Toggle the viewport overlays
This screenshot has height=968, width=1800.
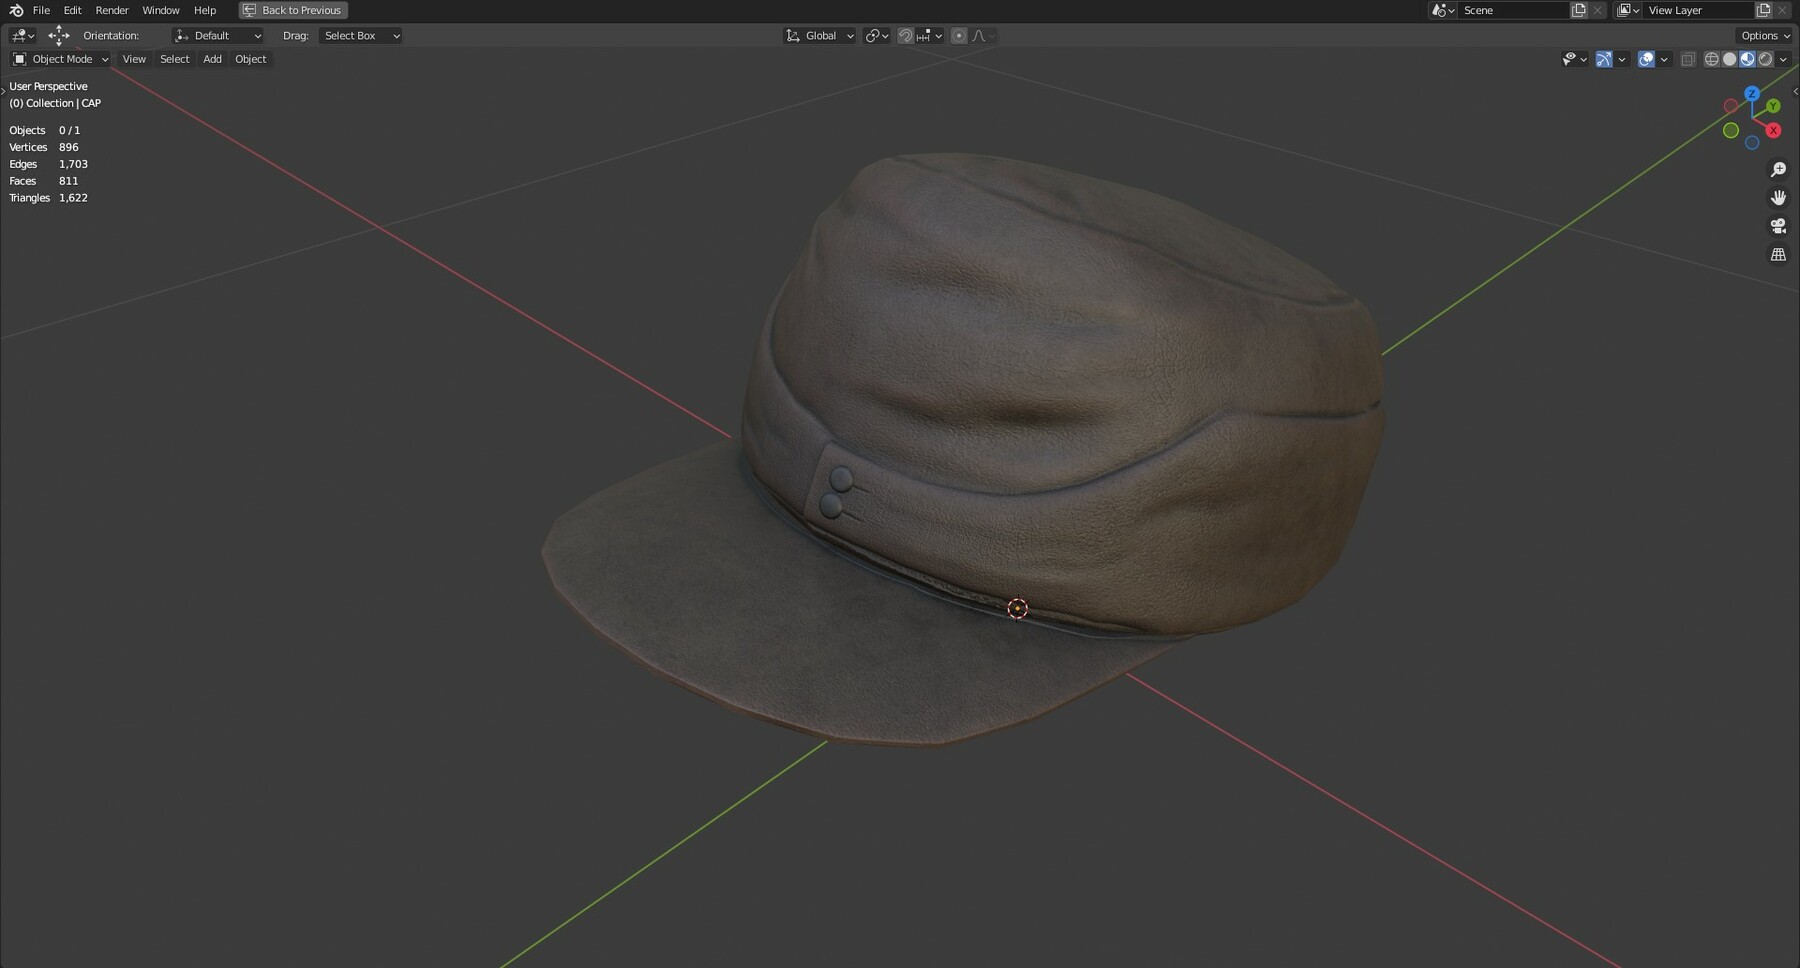pos(1646,59)
